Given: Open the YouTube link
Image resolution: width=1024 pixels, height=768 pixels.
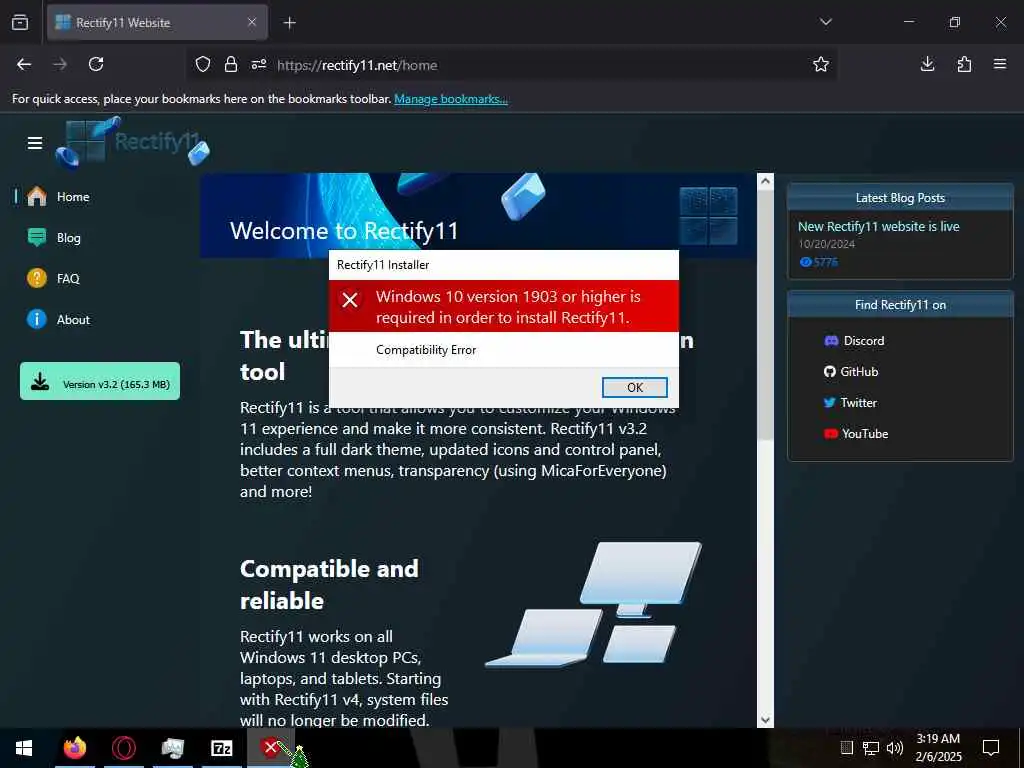Looking at the screenshot, I should (856, 434).
